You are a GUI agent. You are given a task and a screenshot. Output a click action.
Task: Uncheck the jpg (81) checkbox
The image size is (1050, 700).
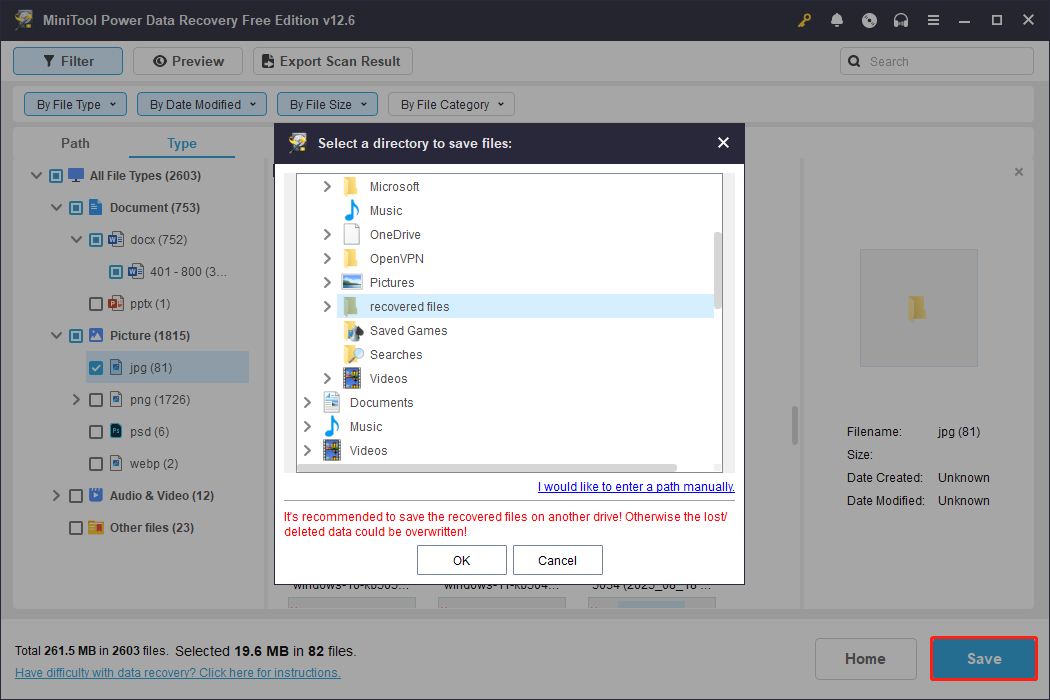(x=95, y=367)
